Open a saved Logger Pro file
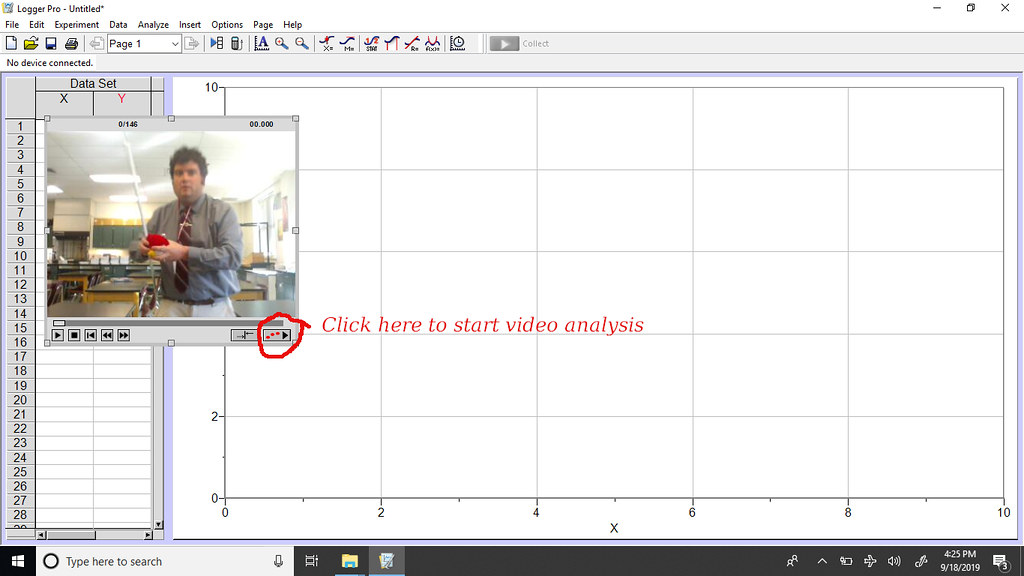Screen dimensions: 1024x576 (x=30, y=43)
